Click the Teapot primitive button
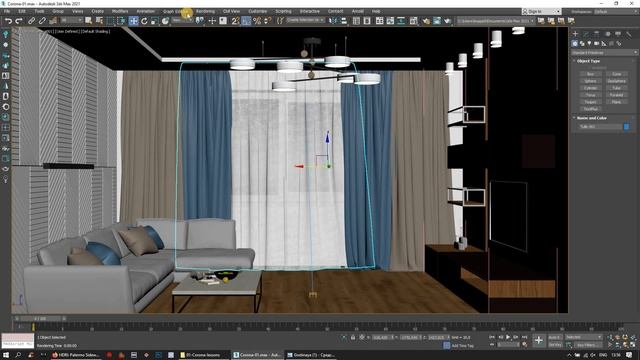640x360 pixels. (x=591, y=102)
